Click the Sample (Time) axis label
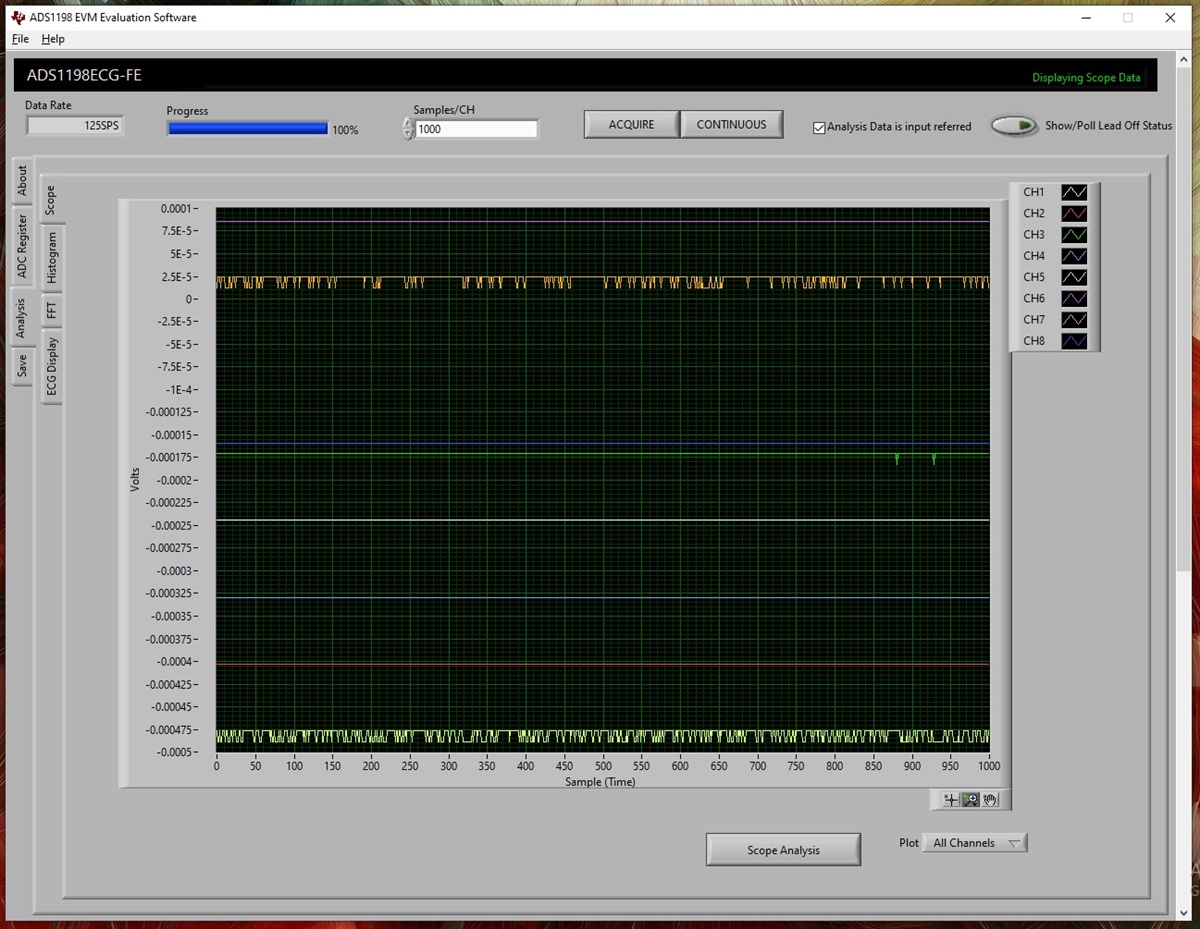This screenshot has width=1200, height=929. (600, 782)
